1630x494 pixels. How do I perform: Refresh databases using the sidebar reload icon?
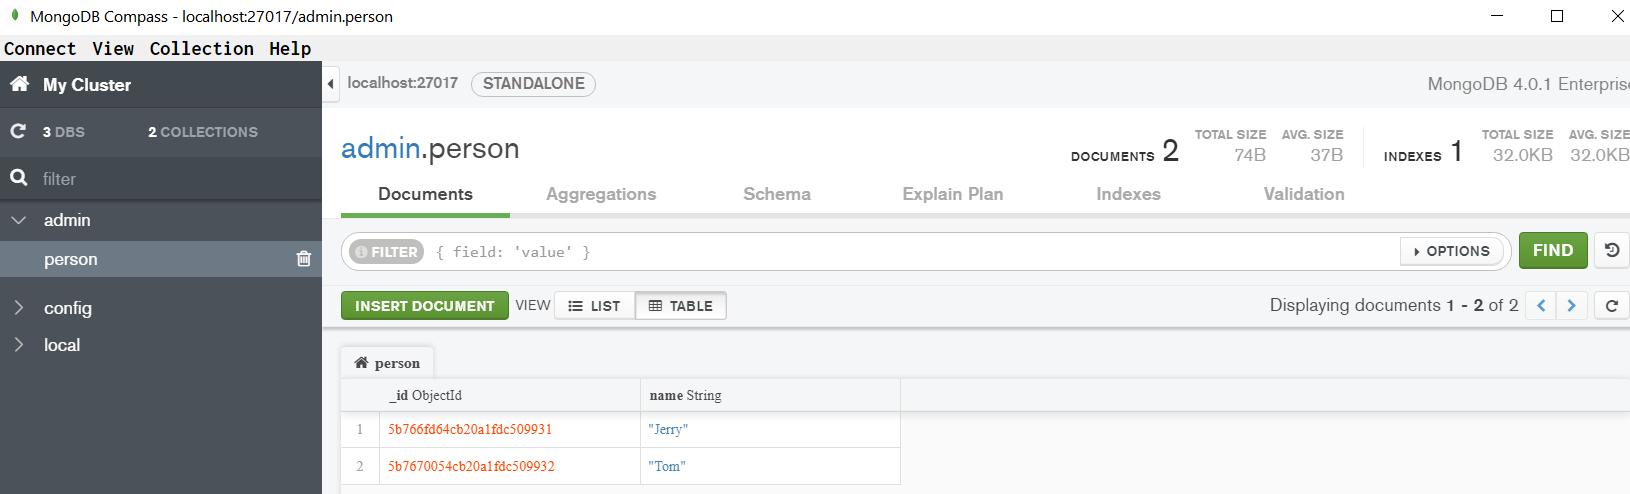pos(18,131)
